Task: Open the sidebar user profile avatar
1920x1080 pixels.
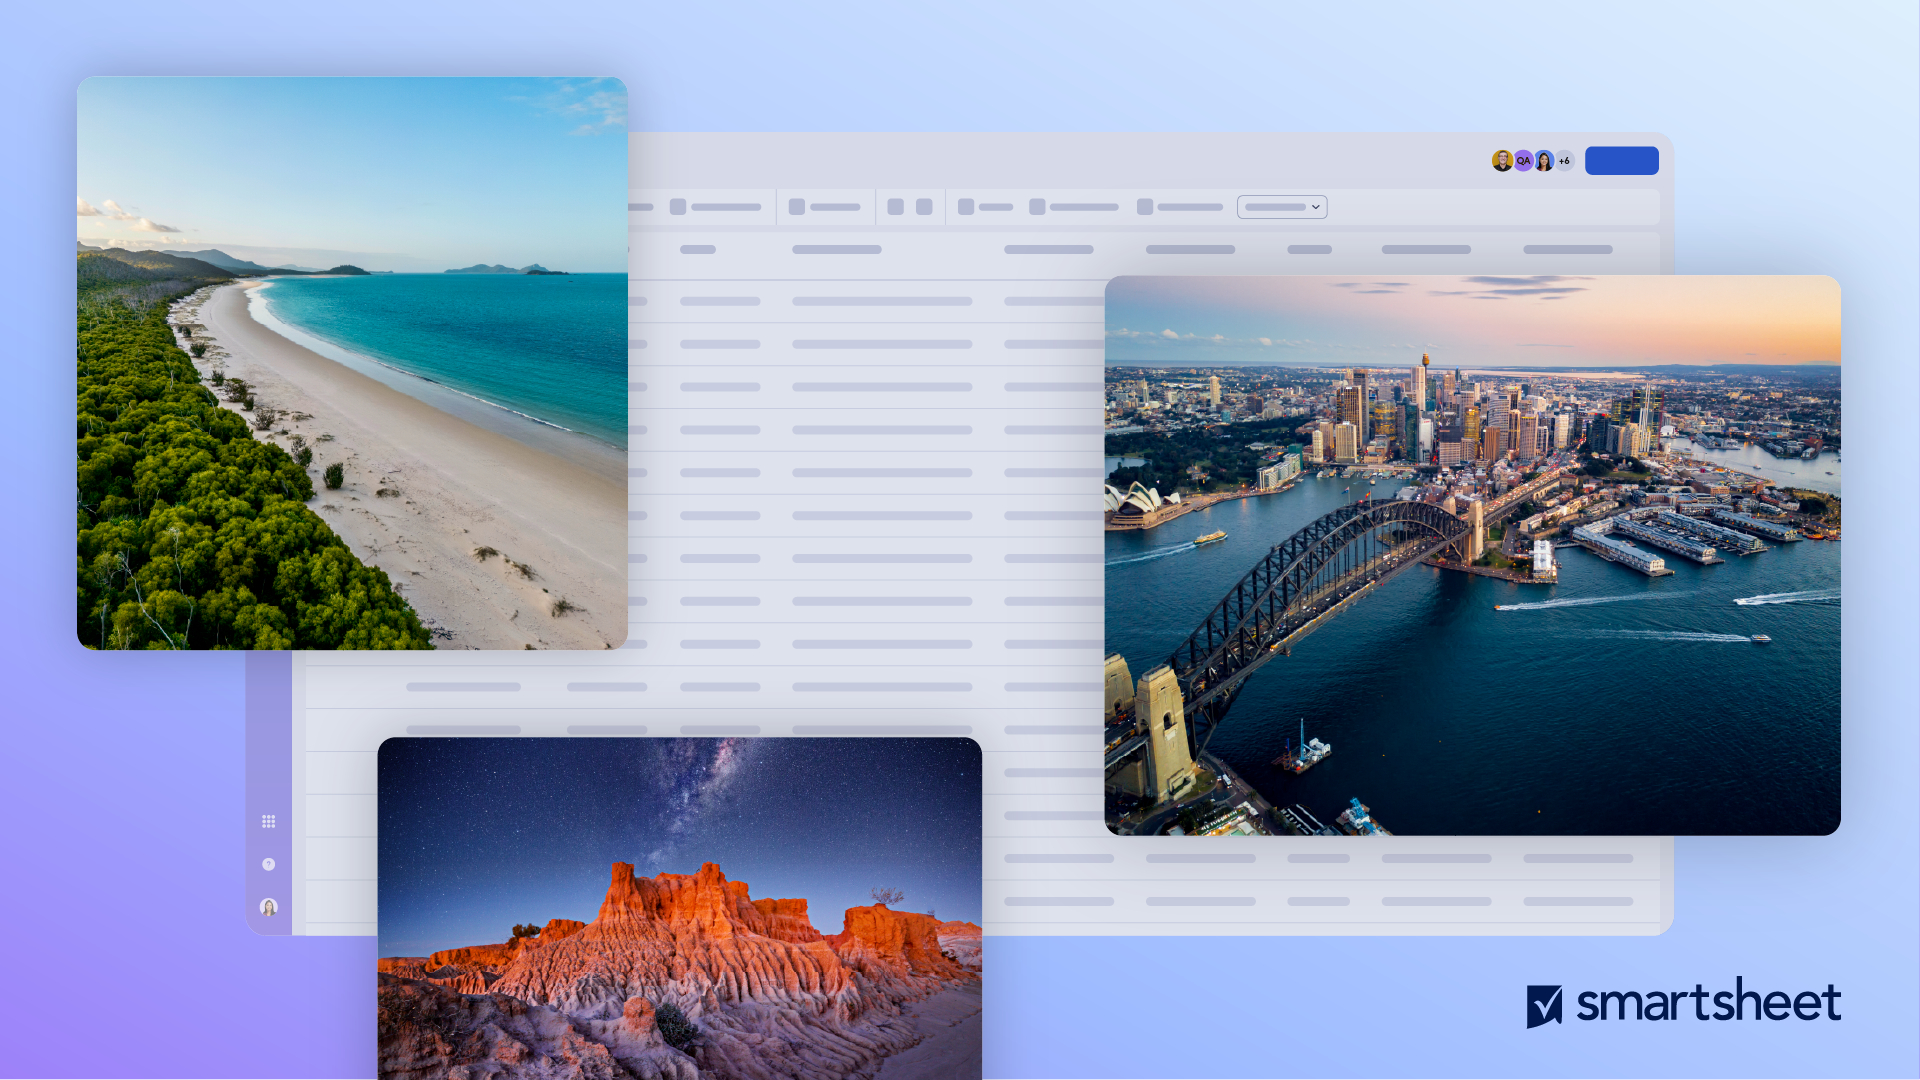Action: point(268,907)
